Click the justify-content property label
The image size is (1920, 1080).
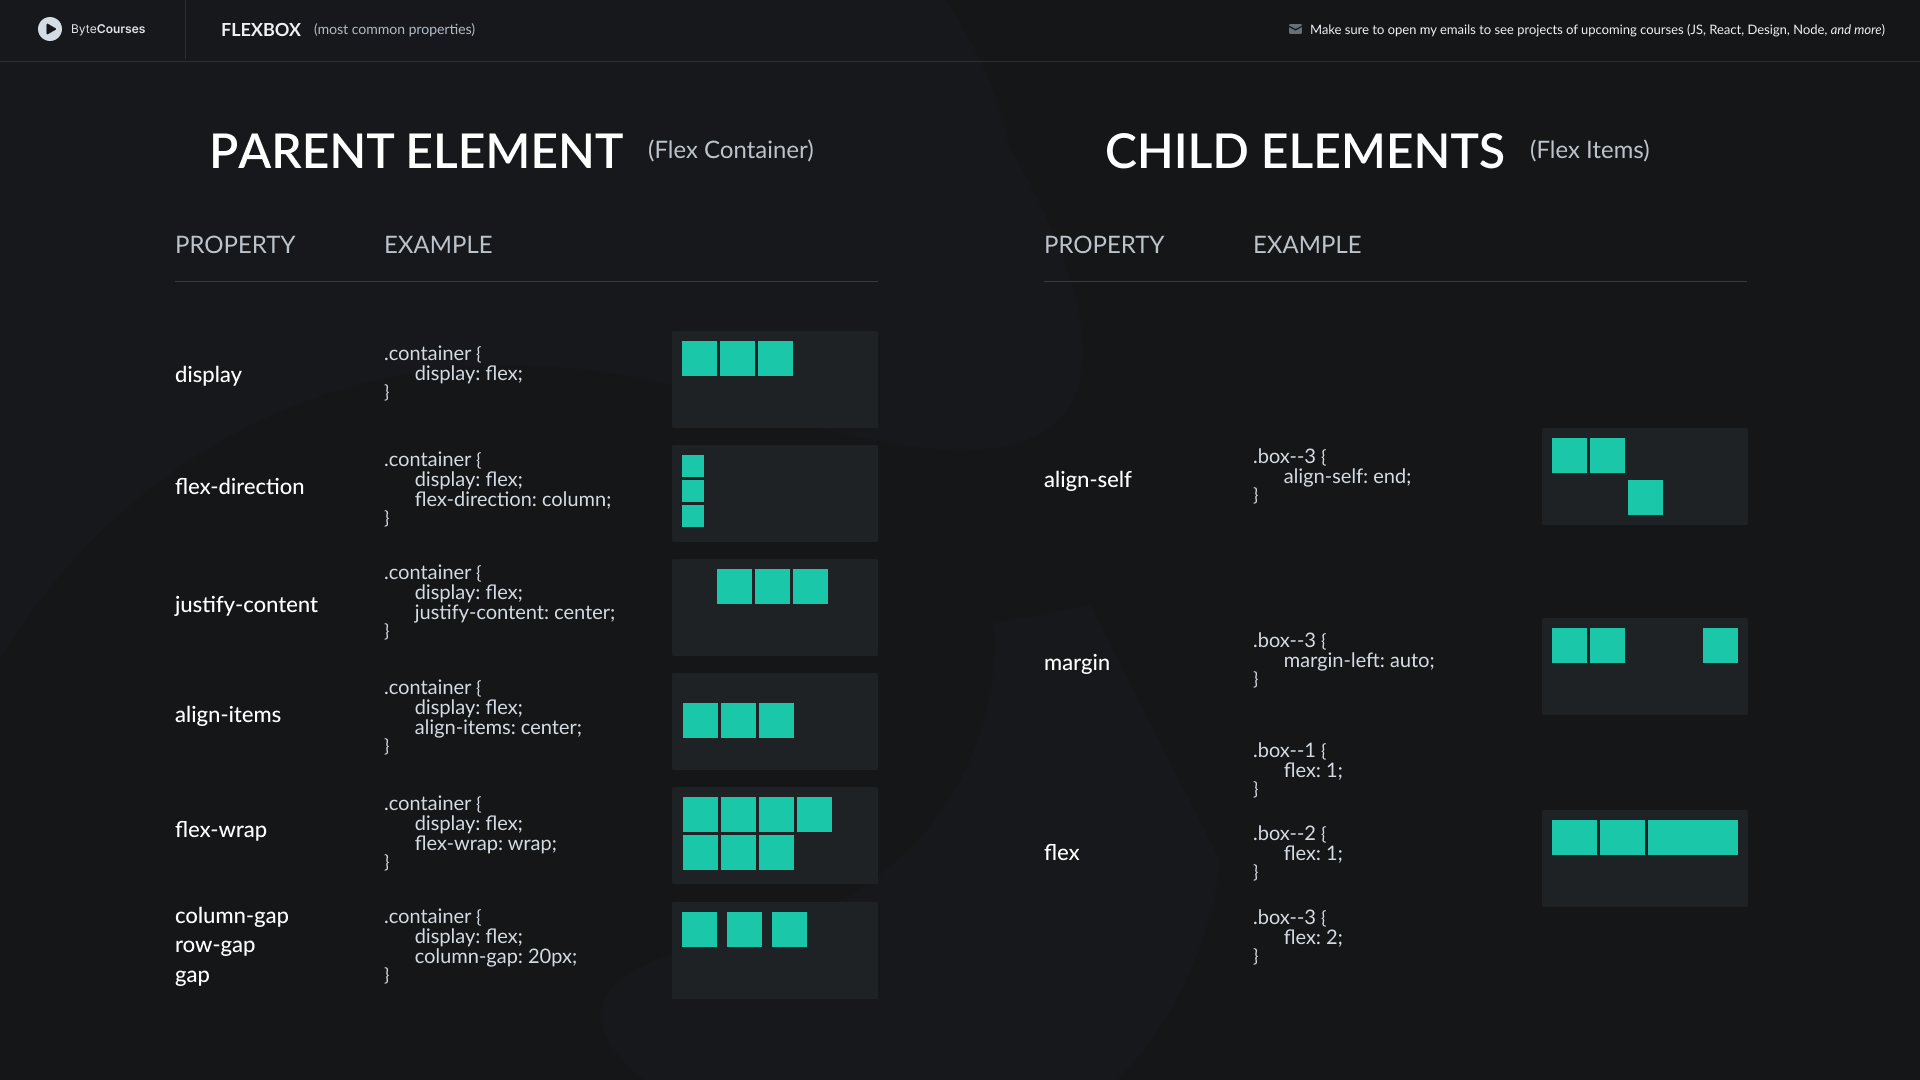pos(246,605)
